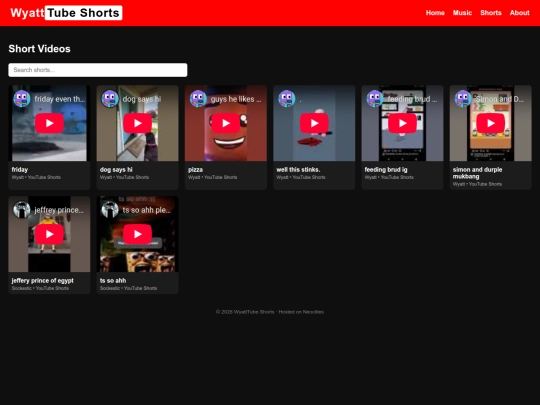Click 'Sockestic • YouTube Shorts' under jeffery prince

tap(40, 288)
